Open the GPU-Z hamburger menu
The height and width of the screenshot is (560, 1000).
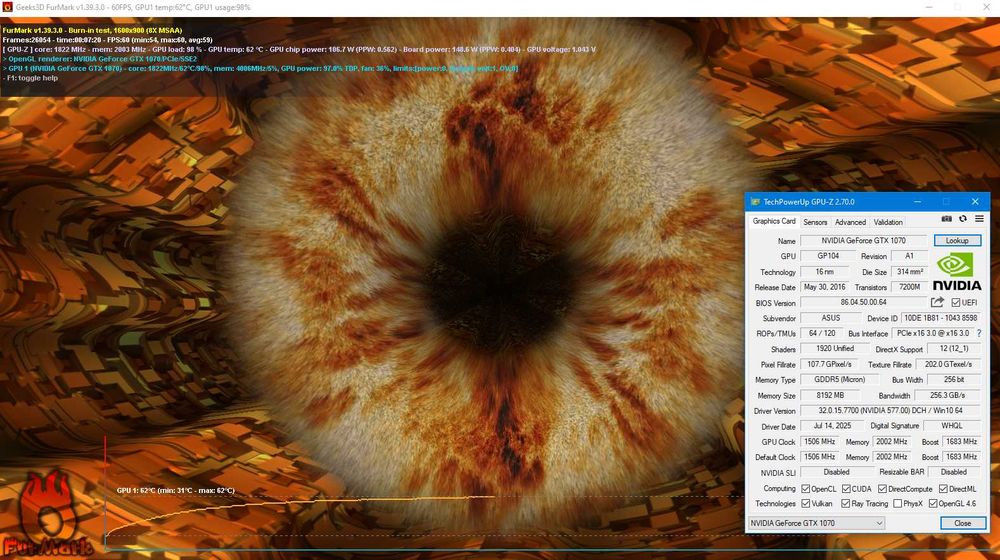pos(979,219)
